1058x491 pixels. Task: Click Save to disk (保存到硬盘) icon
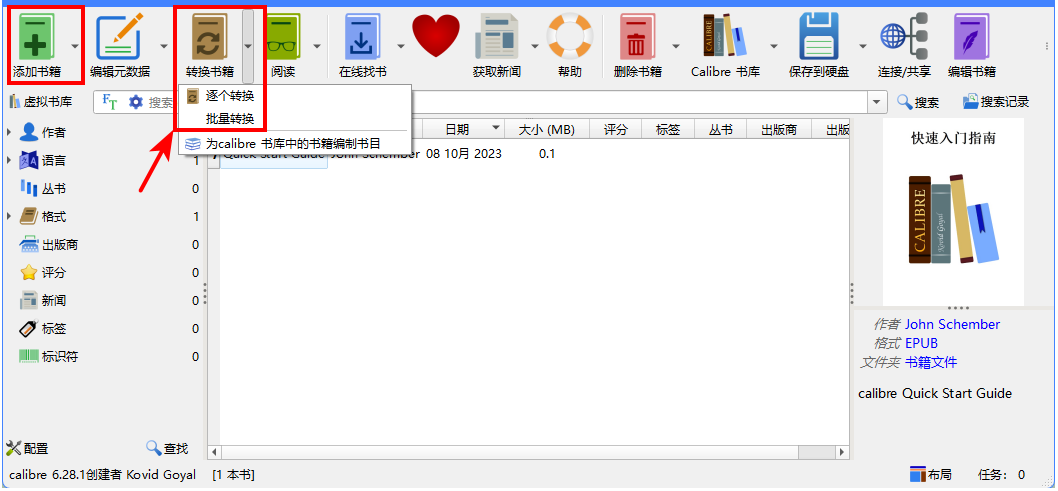pos(818,37)
